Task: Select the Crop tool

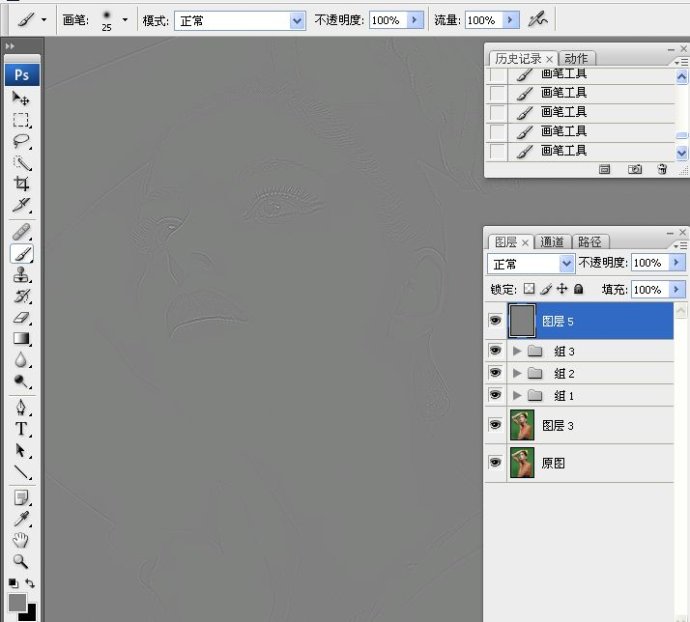Action: pos(21,184)
